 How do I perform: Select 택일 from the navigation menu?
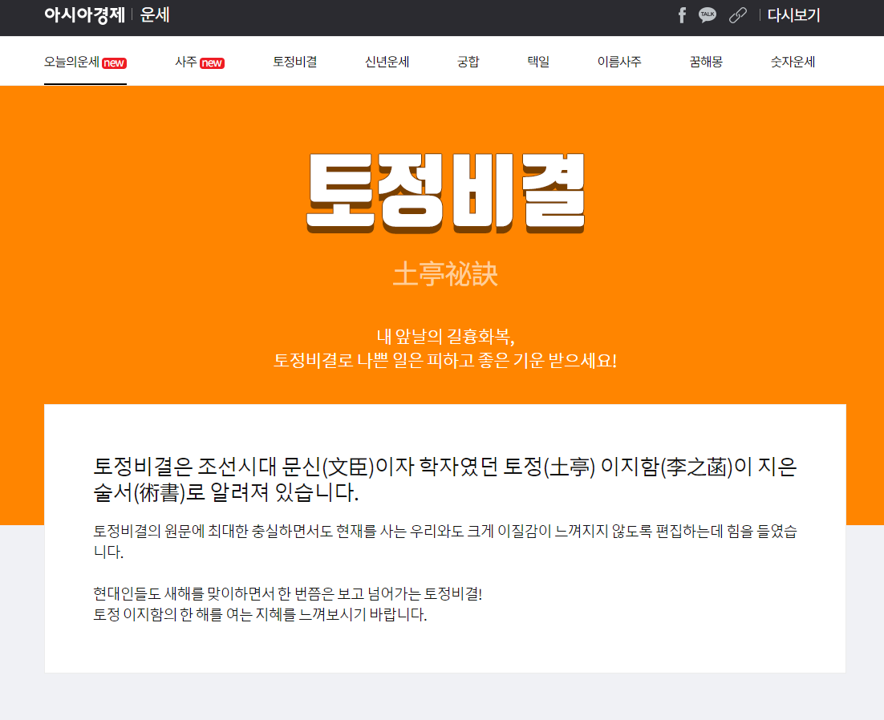(537, 60)
